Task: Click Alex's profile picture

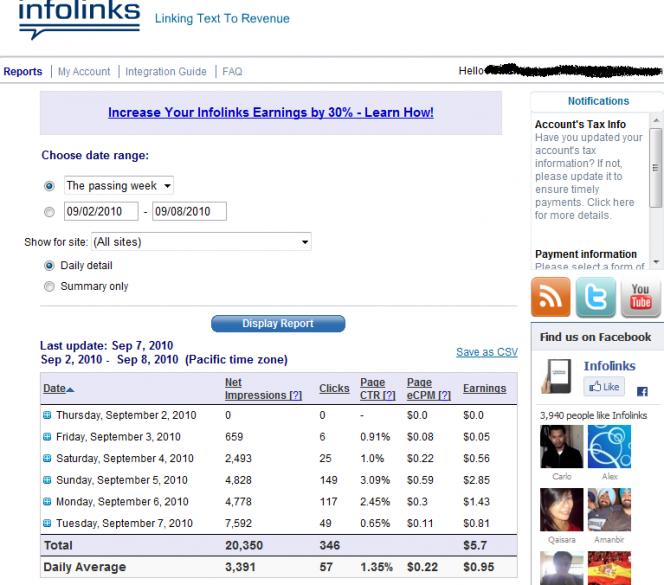Action: 609,446
